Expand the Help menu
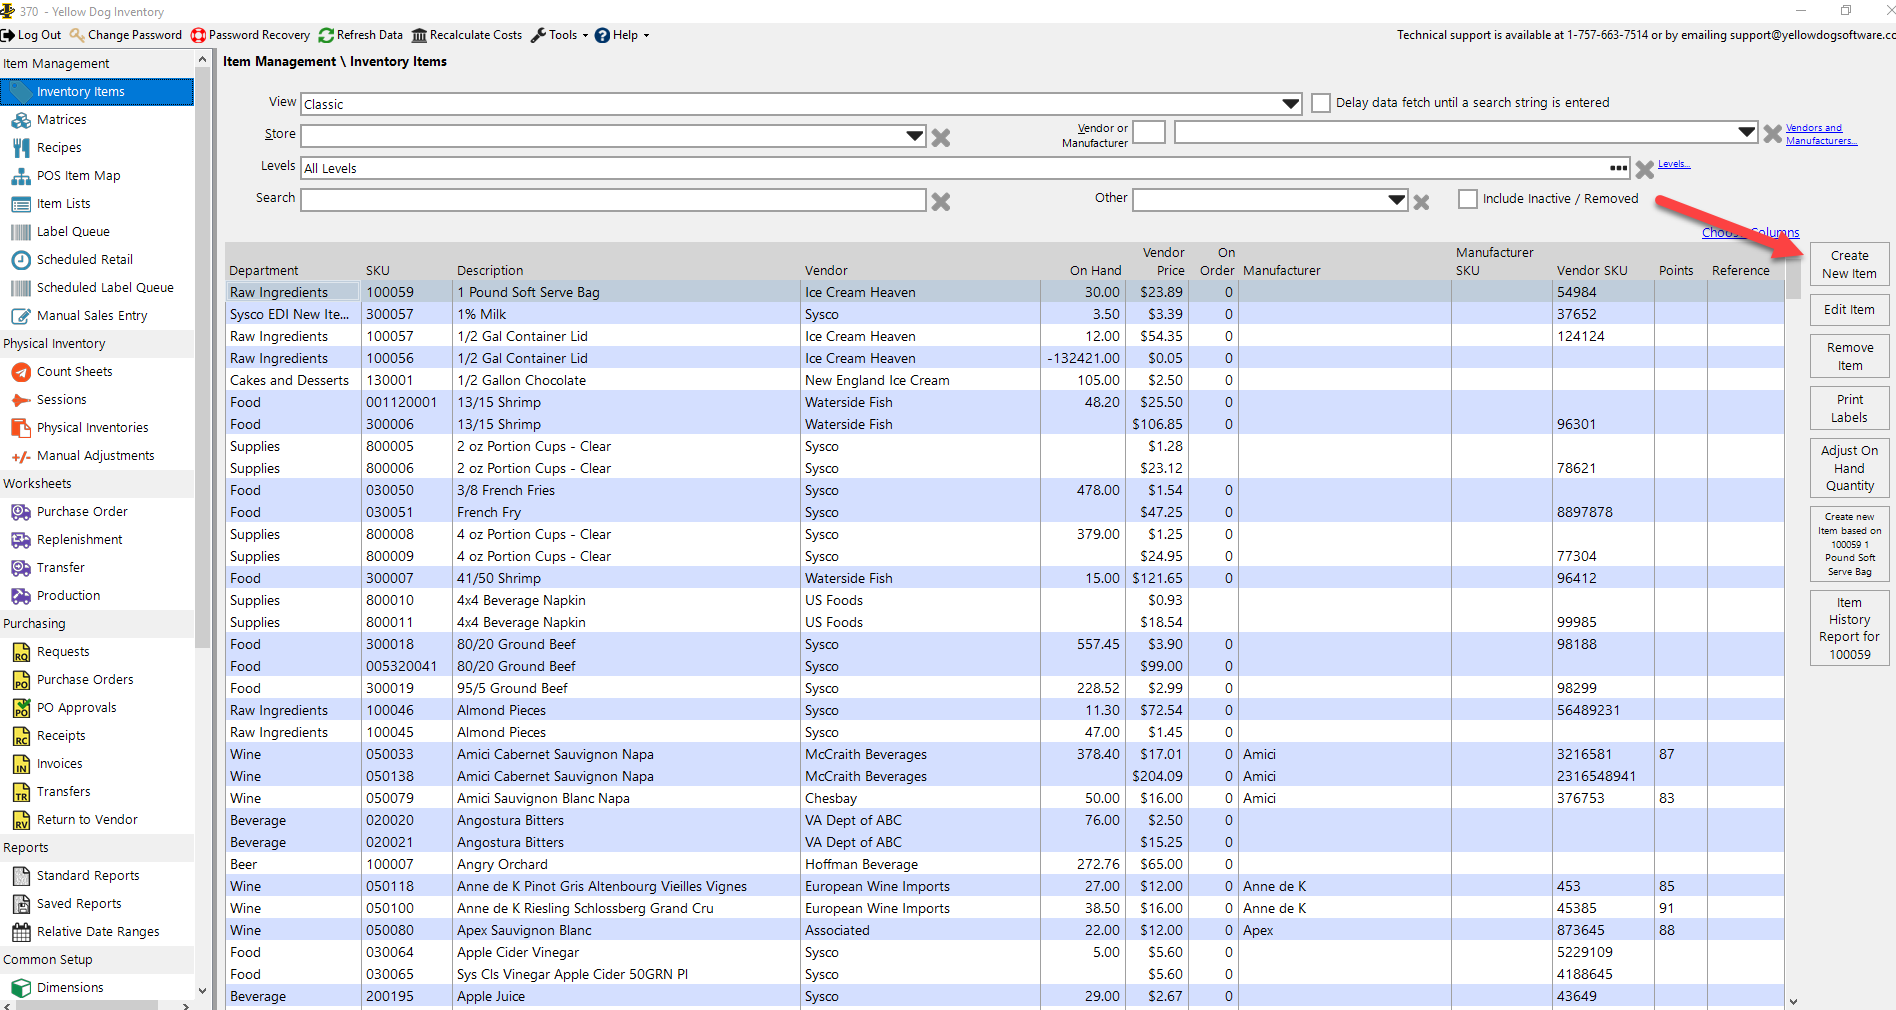The height and width of the screenshot is (1010, 1896). tap(622, 35)
